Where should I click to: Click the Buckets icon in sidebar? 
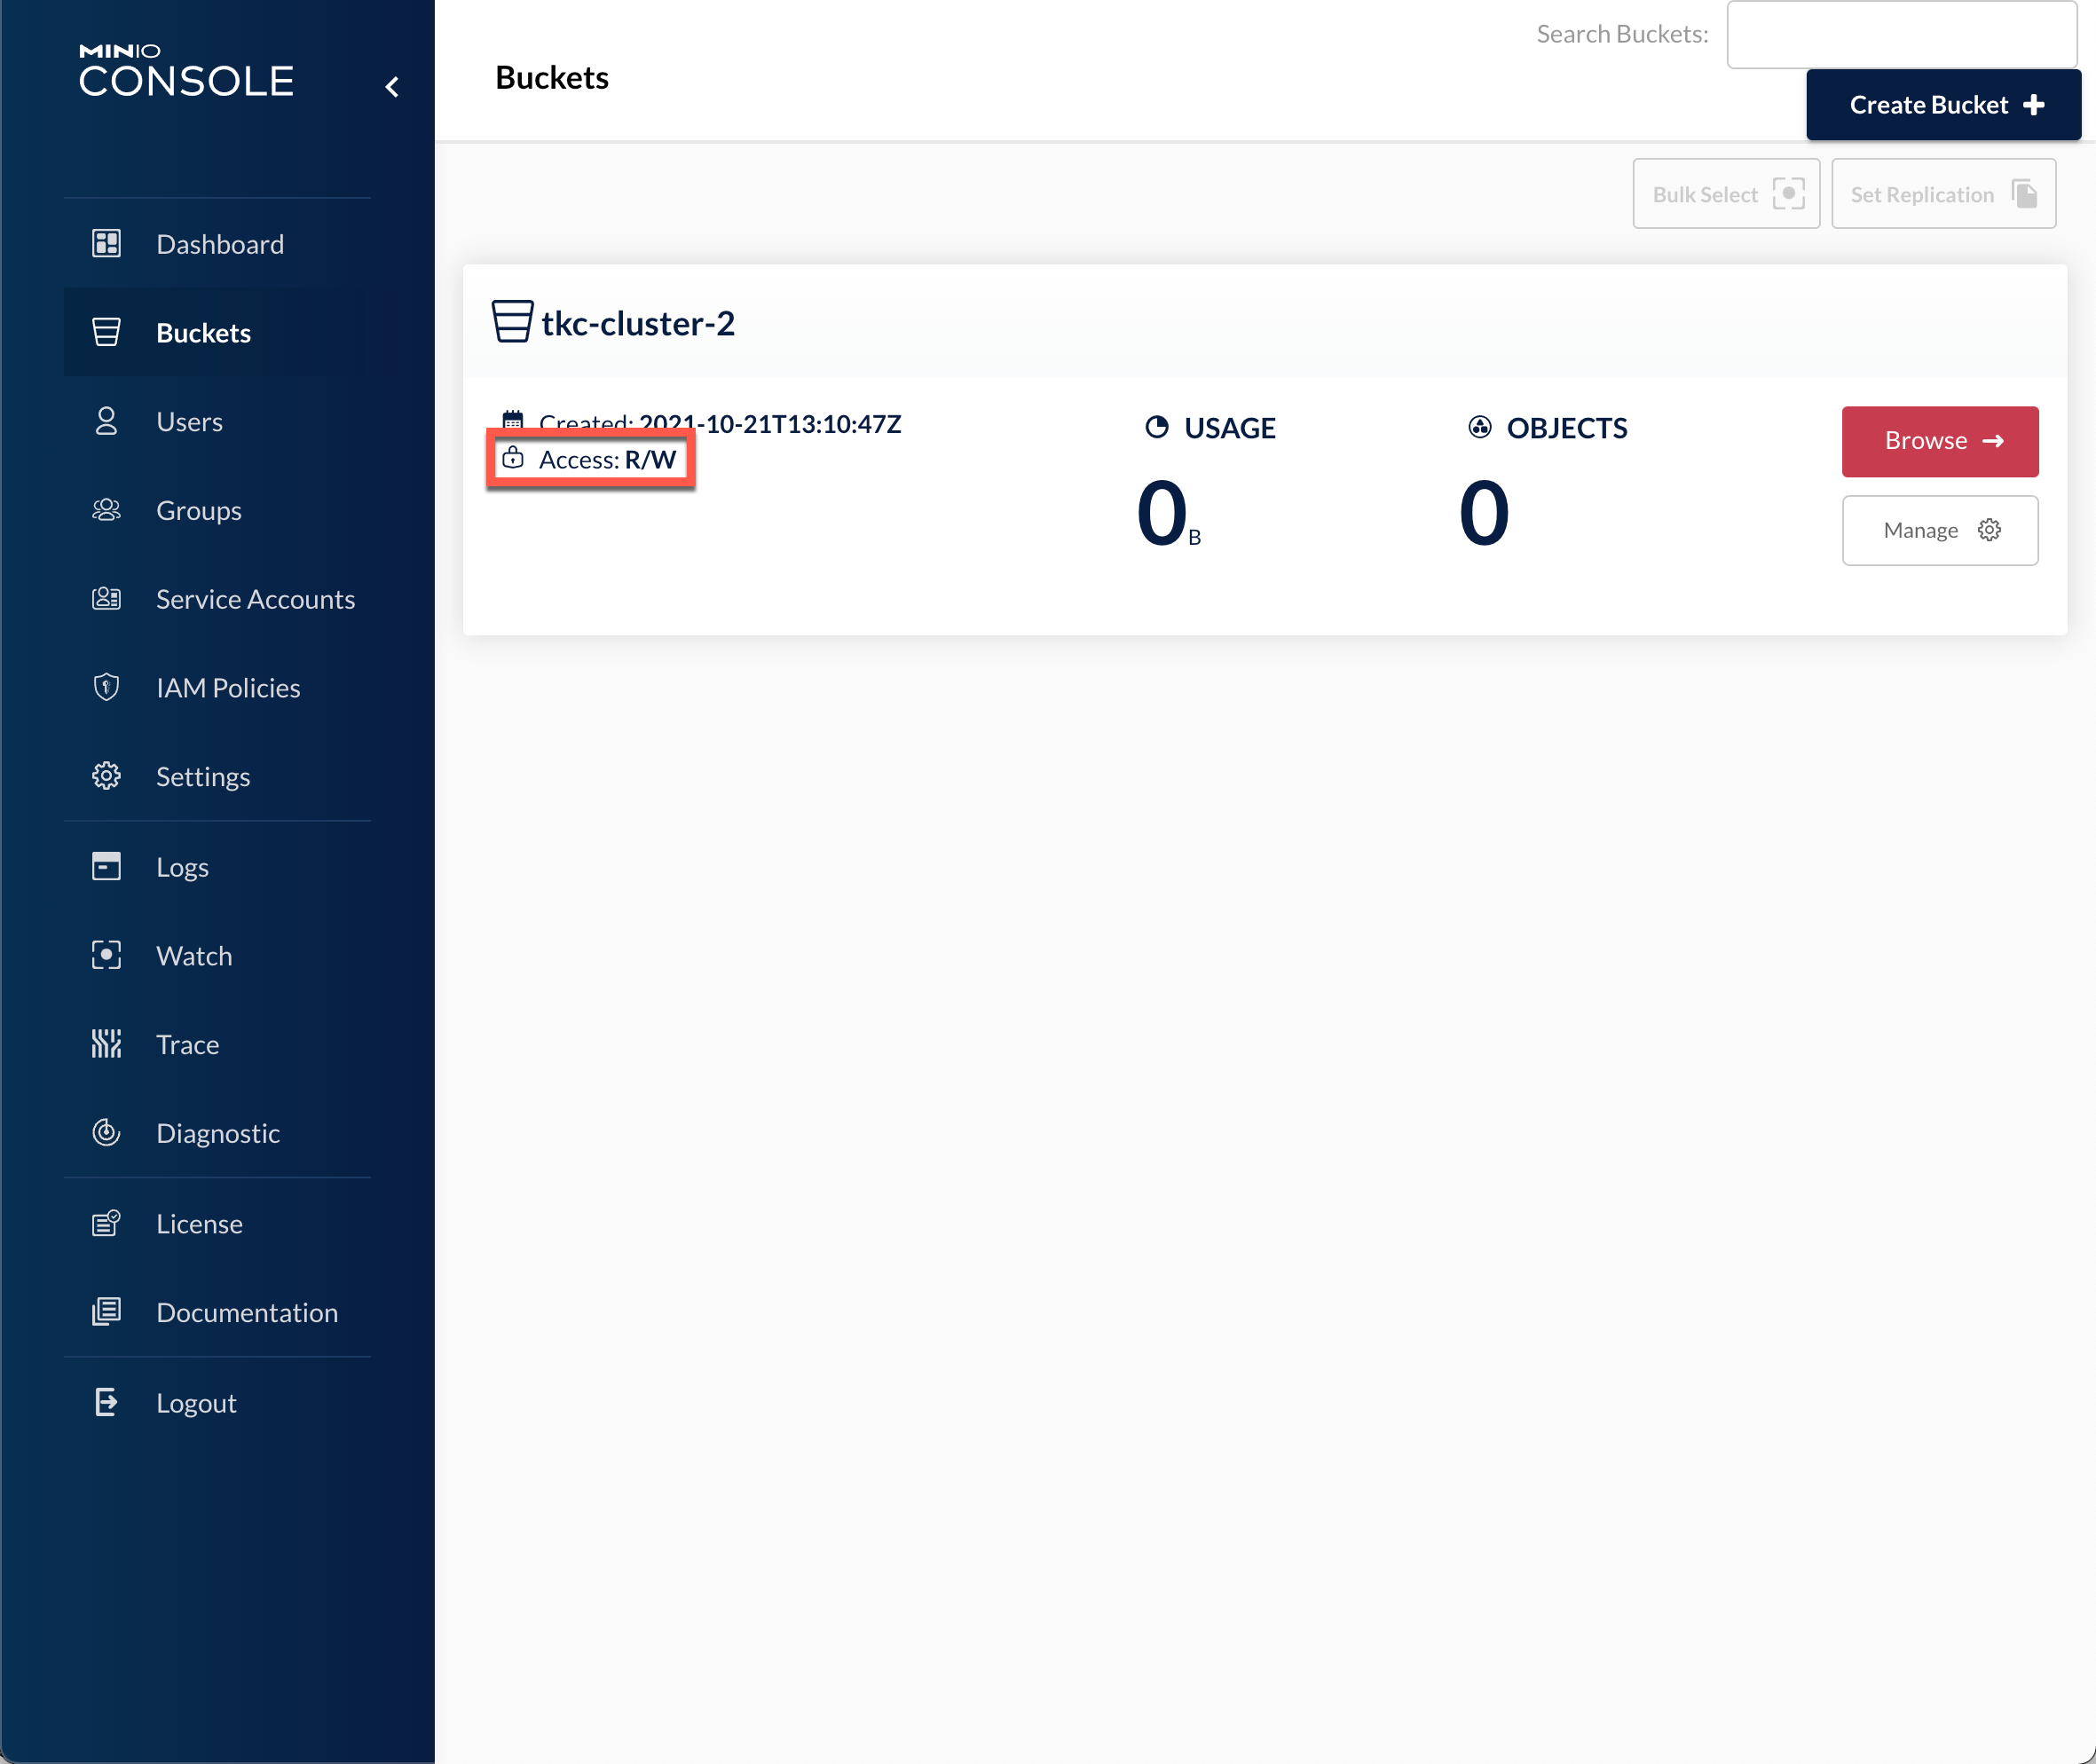coord(106,333)
